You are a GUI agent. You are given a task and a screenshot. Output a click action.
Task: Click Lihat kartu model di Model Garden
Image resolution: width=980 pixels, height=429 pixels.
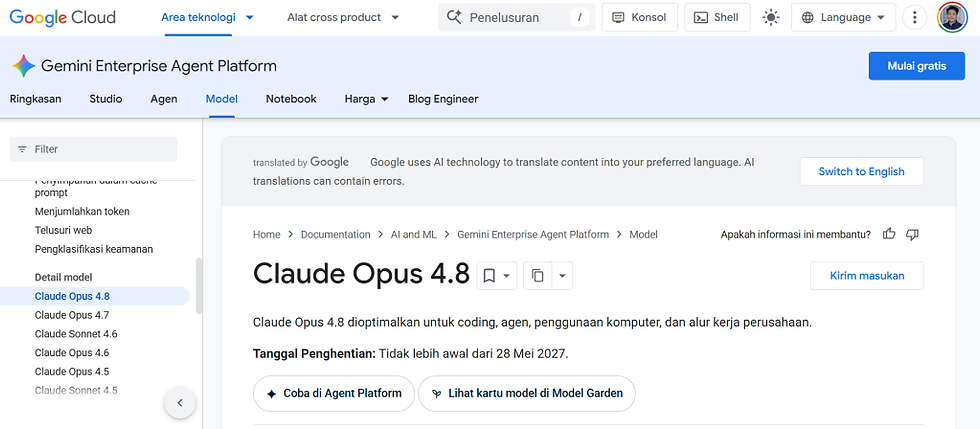(x=527, y=393)
